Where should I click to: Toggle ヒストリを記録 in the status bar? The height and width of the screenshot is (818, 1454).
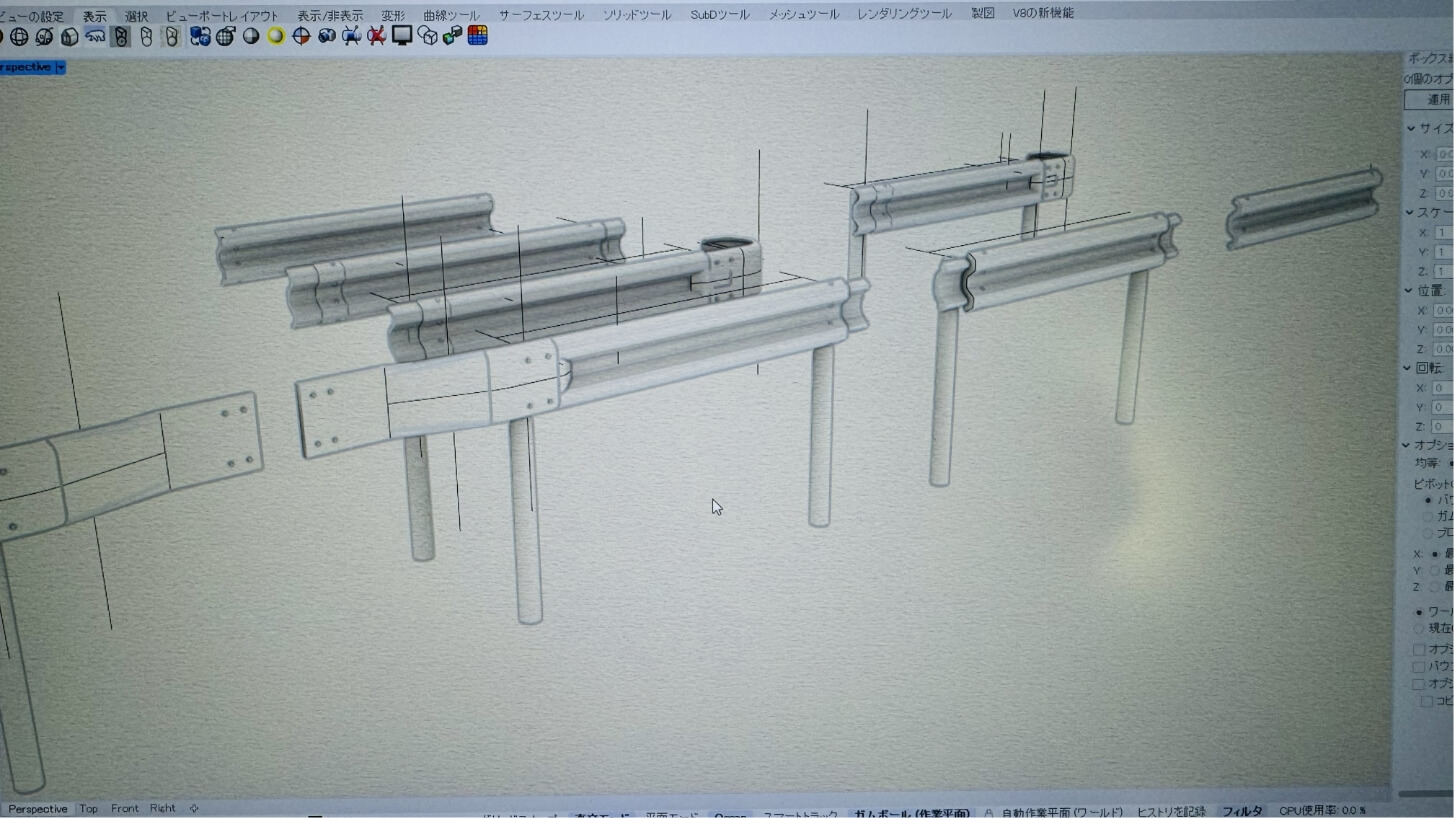click(x=1171, y=811)
